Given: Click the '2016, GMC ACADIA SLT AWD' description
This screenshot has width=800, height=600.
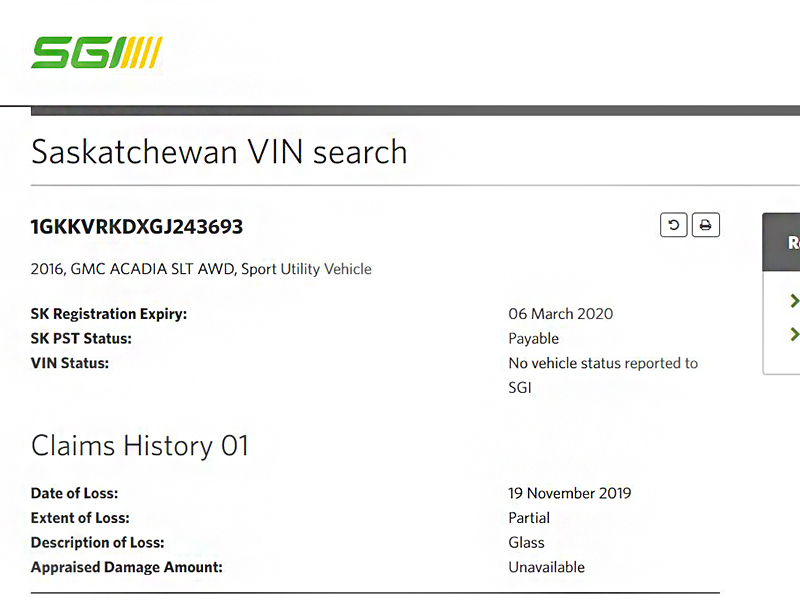Looking at the screenshot, I should 201,269.
